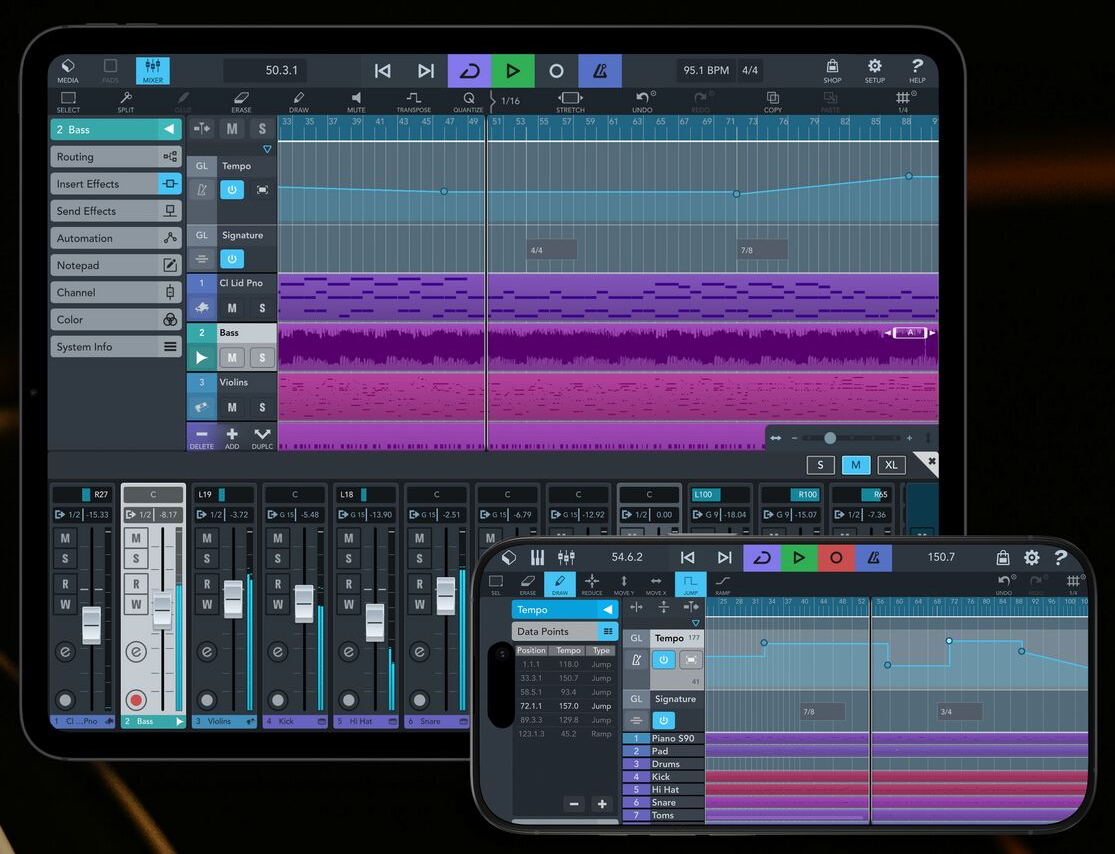Screen dimensions: 1115x854
Task: Click Undo on the iPad toolbar
Action: (643, 102)
